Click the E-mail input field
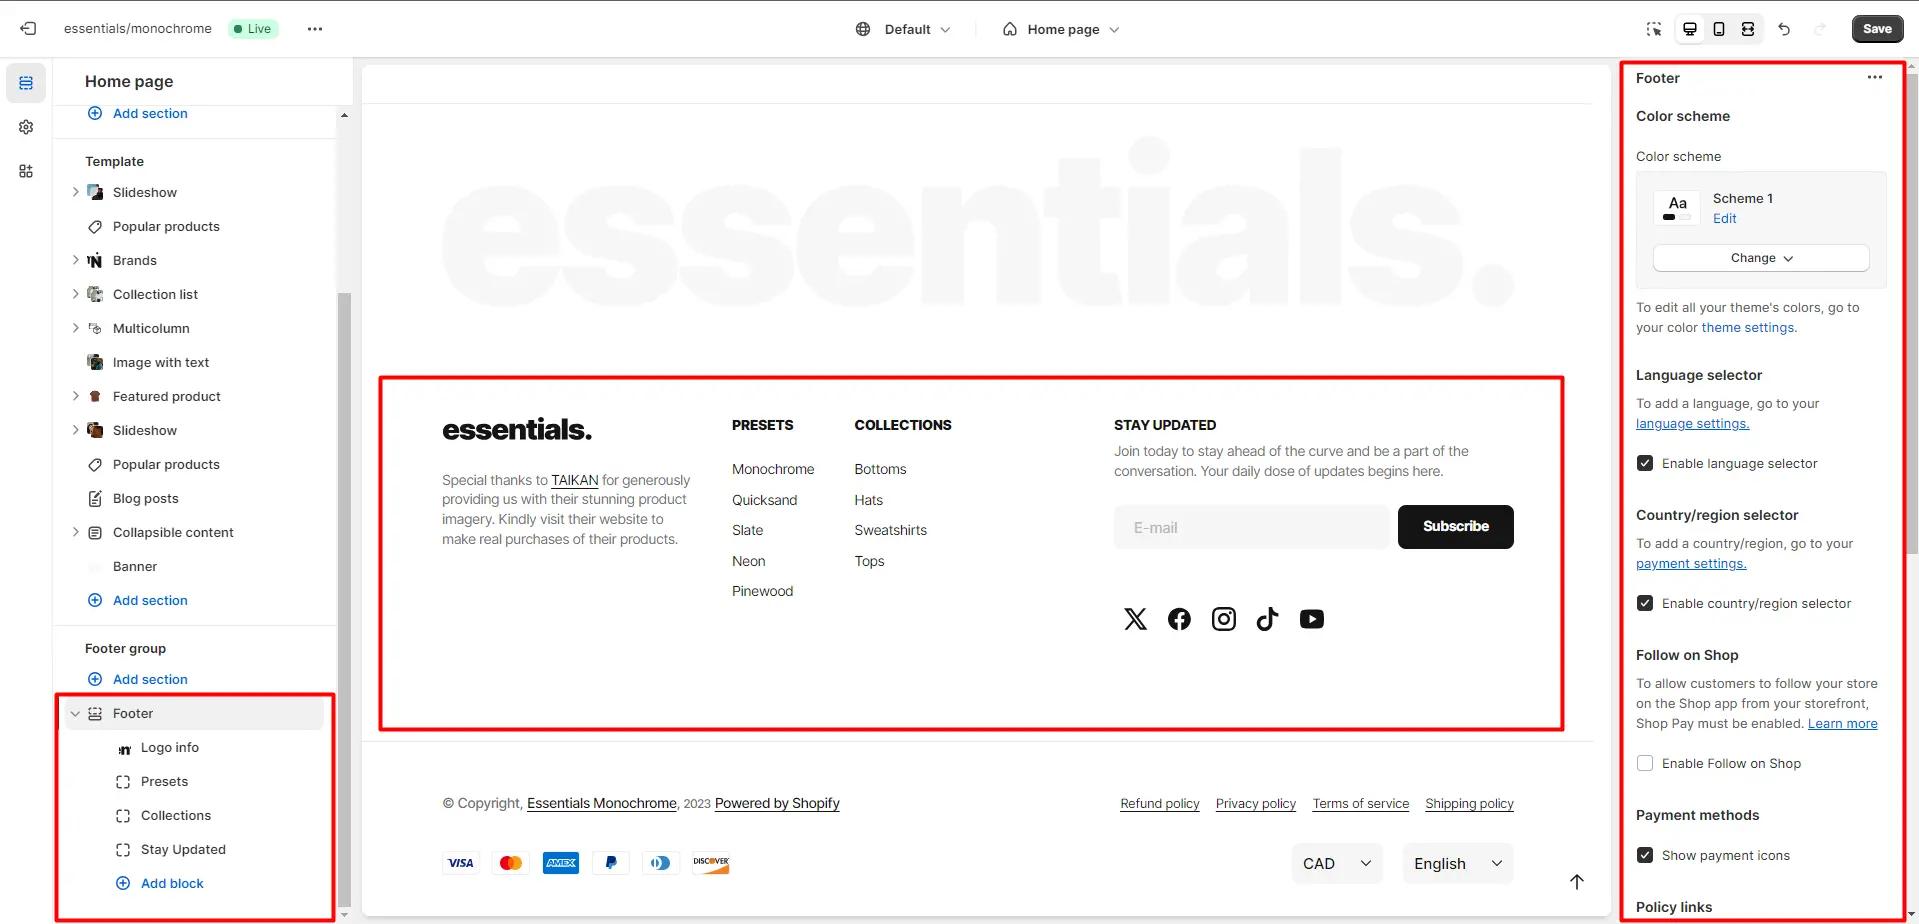Image resolution: width=1919 pixels, height=924 pixels. pos(1251,527)
